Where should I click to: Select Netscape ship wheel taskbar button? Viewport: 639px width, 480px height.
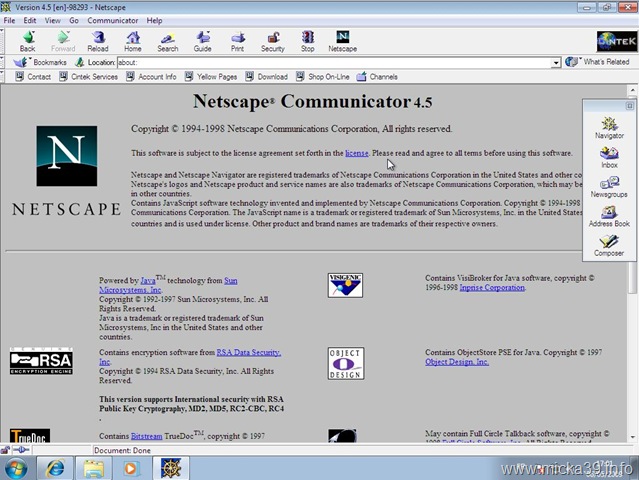tap(171, 468)
